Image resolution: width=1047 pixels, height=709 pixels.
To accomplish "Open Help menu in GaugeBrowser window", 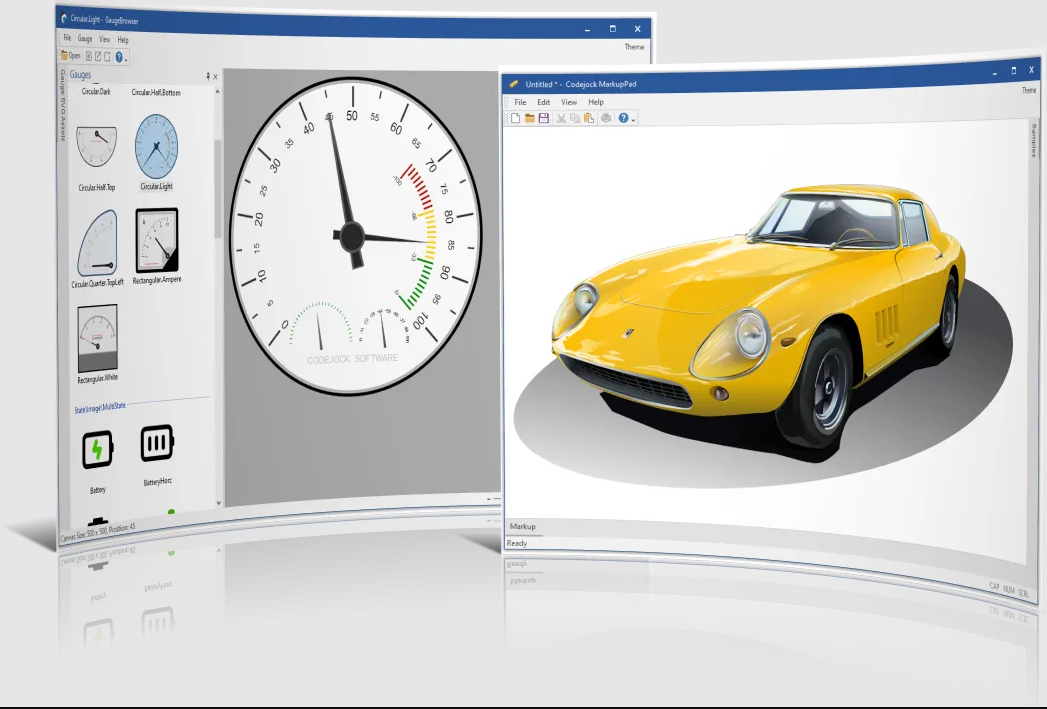I will click(x=123, y=40).
